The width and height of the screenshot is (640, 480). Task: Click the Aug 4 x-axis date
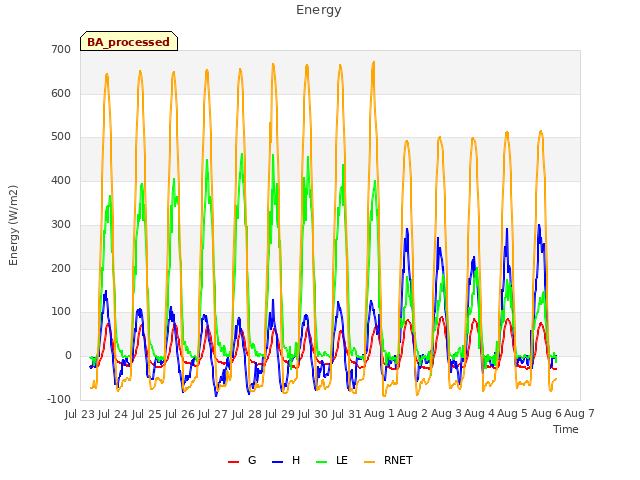pos(479,414)
